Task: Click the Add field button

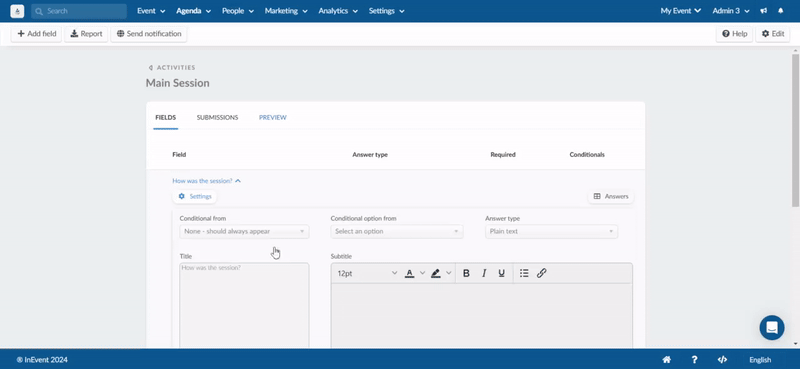Action: (x=37, y=34)
